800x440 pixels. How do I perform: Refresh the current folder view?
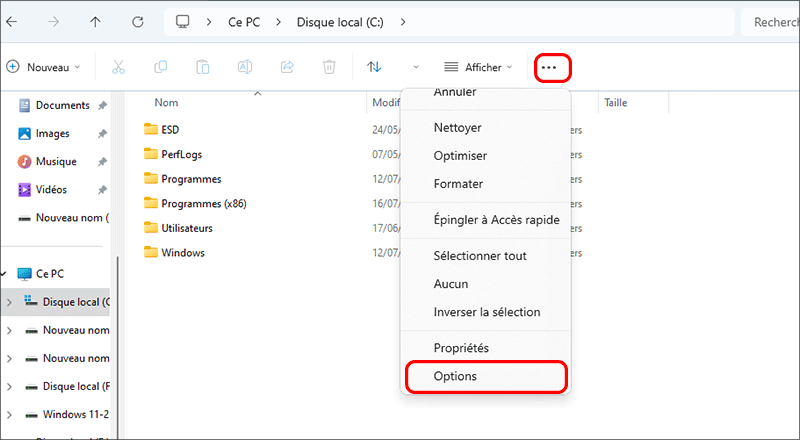click(138, 22)
